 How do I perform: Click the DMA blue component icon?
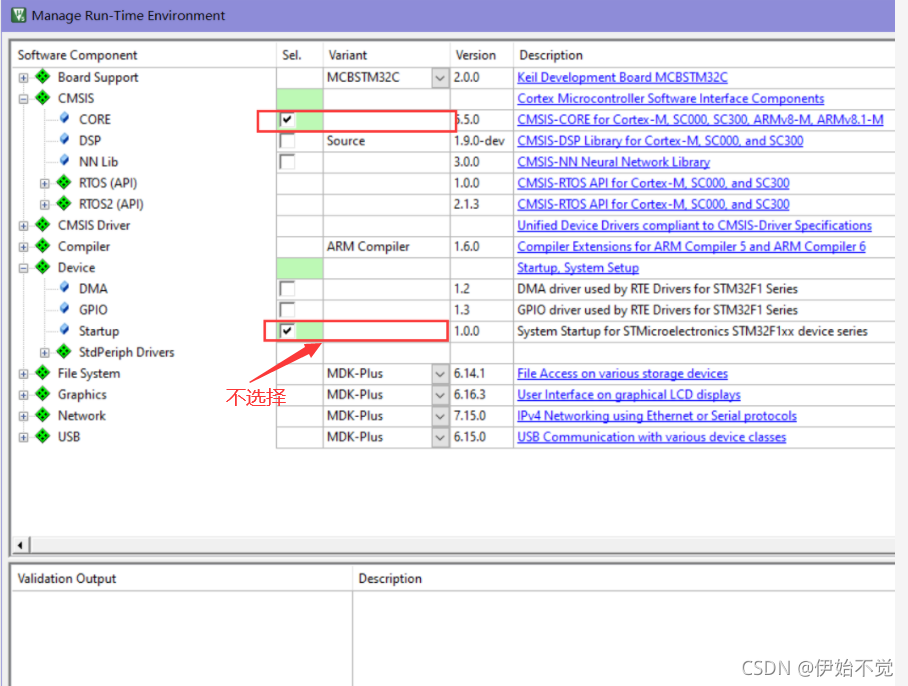coord(64,288)
